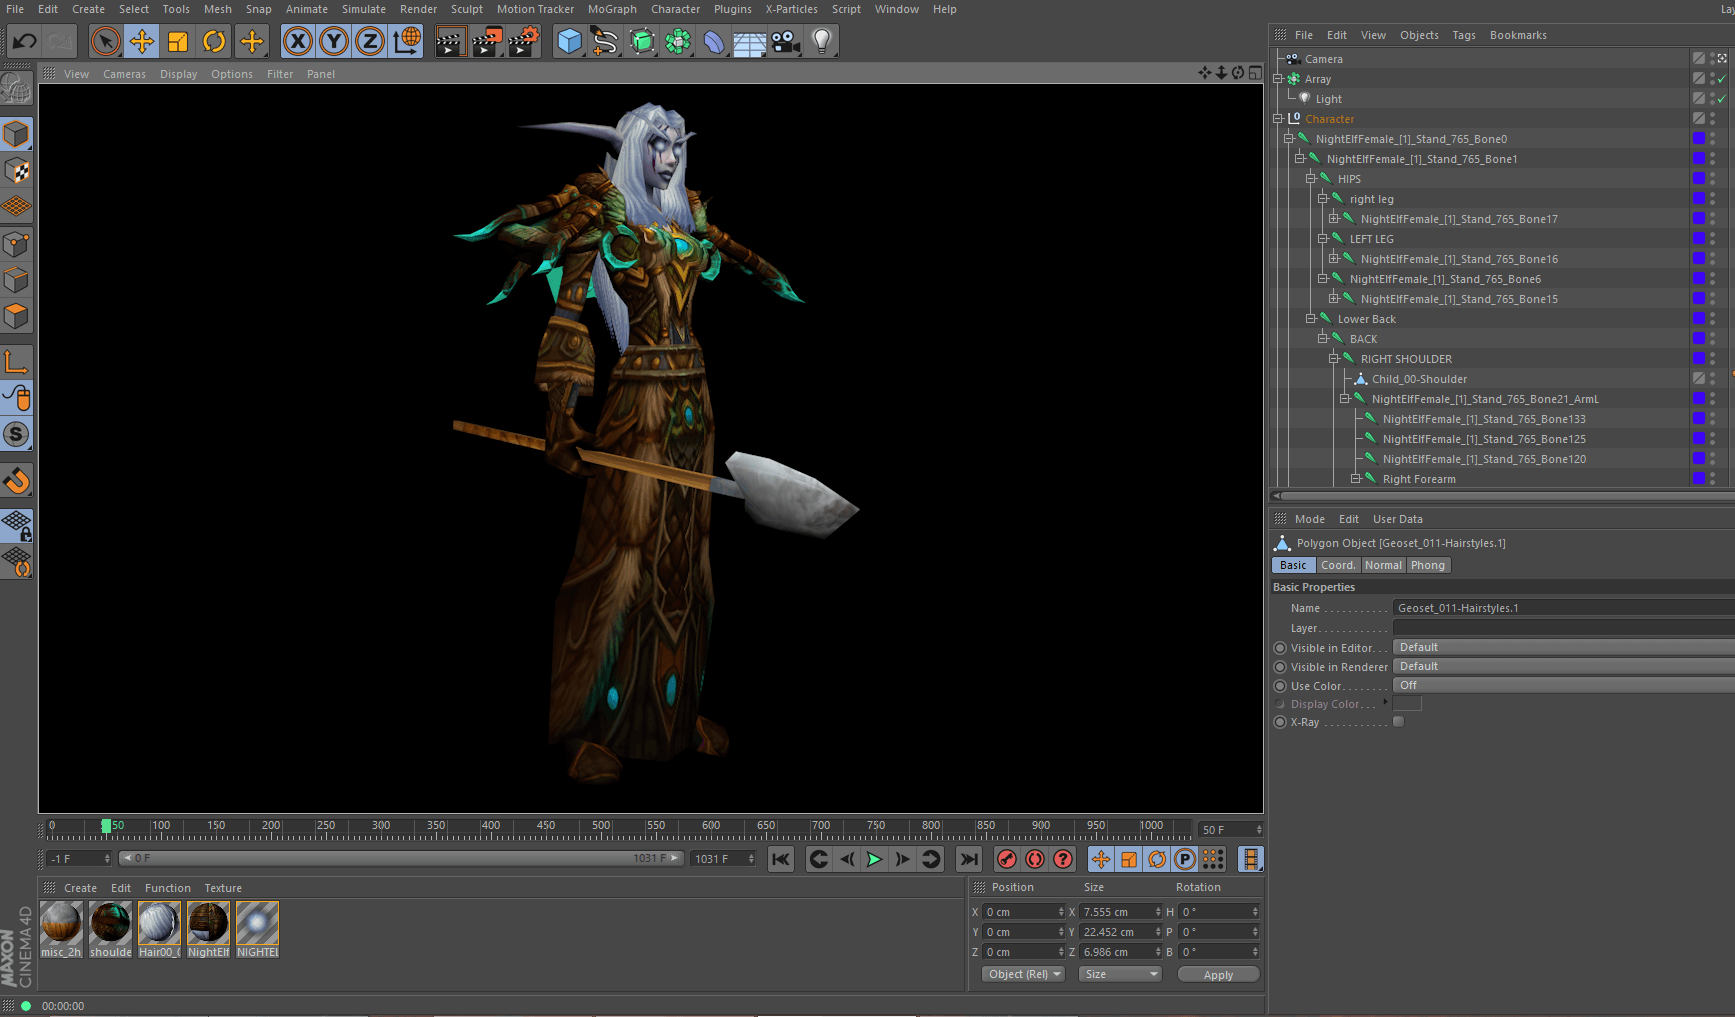Go to start of animation

(781, 859)
